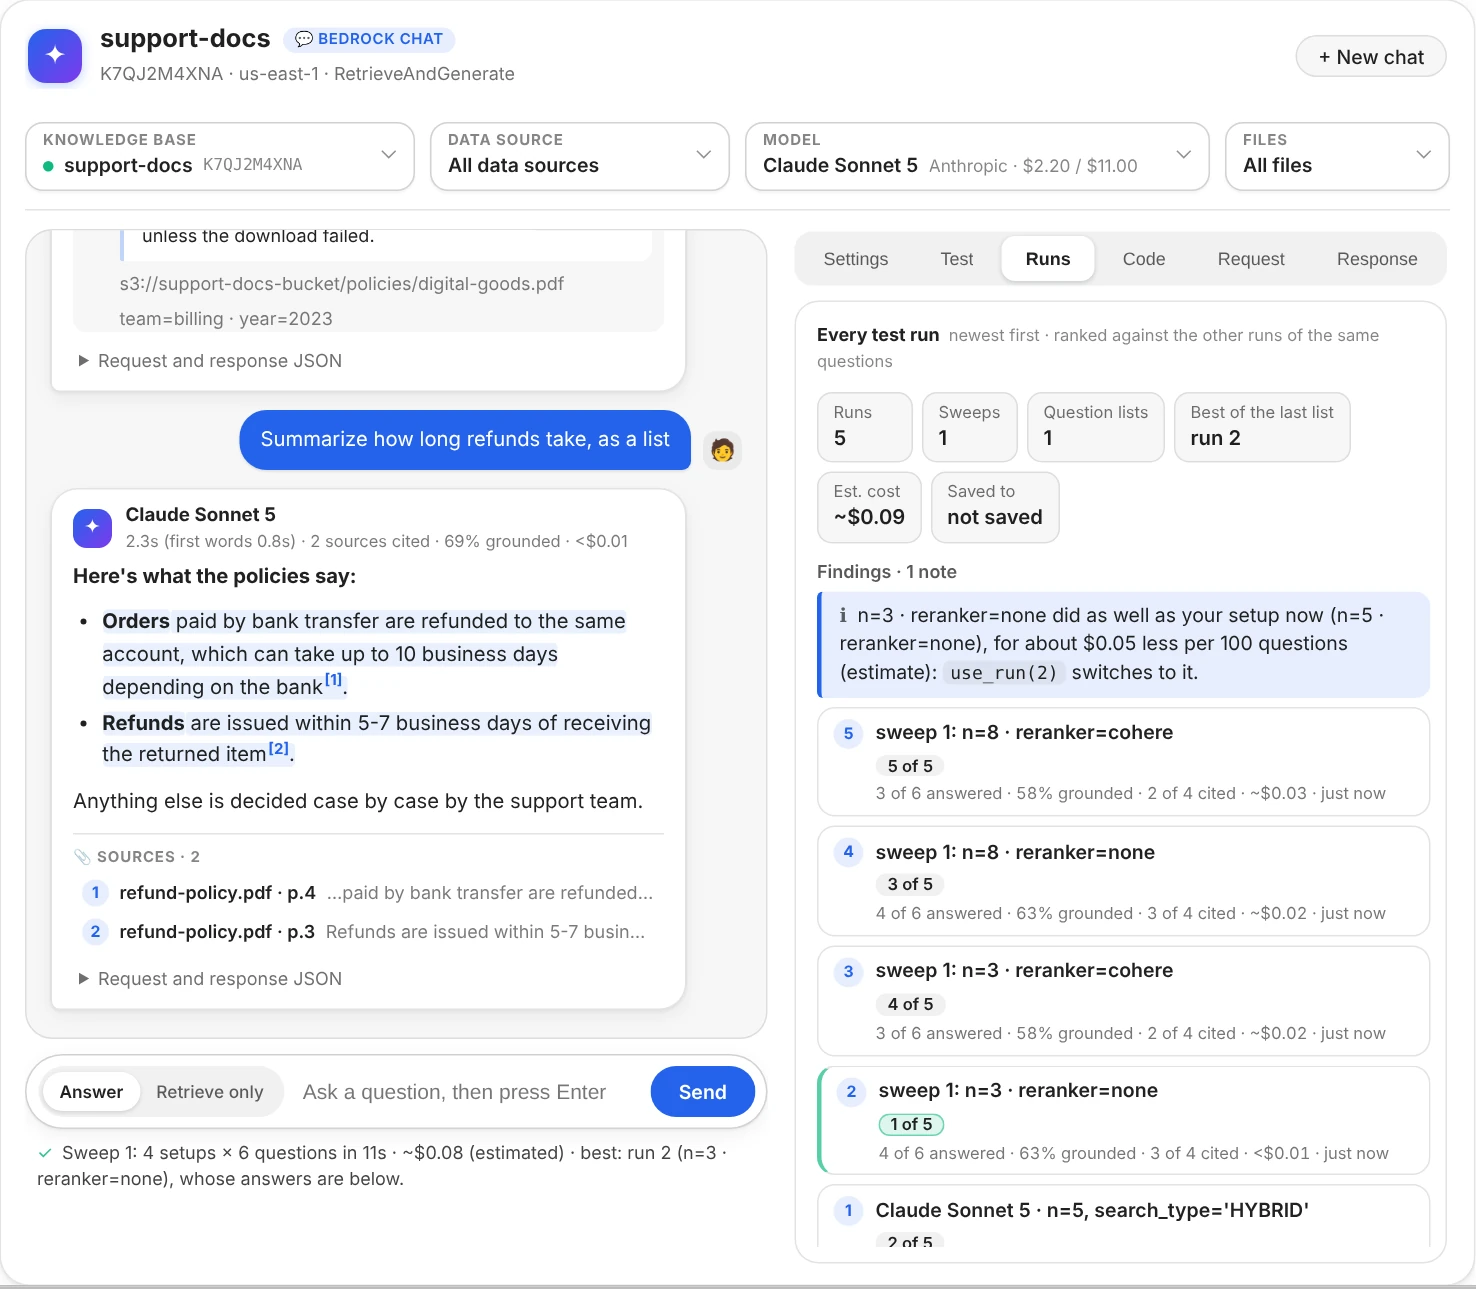The width and height of the screenshot is (1476, 1289).
Task: Click the 1 of 5 rank badge
Action: pyautogui.click(x=911, y=1124)
